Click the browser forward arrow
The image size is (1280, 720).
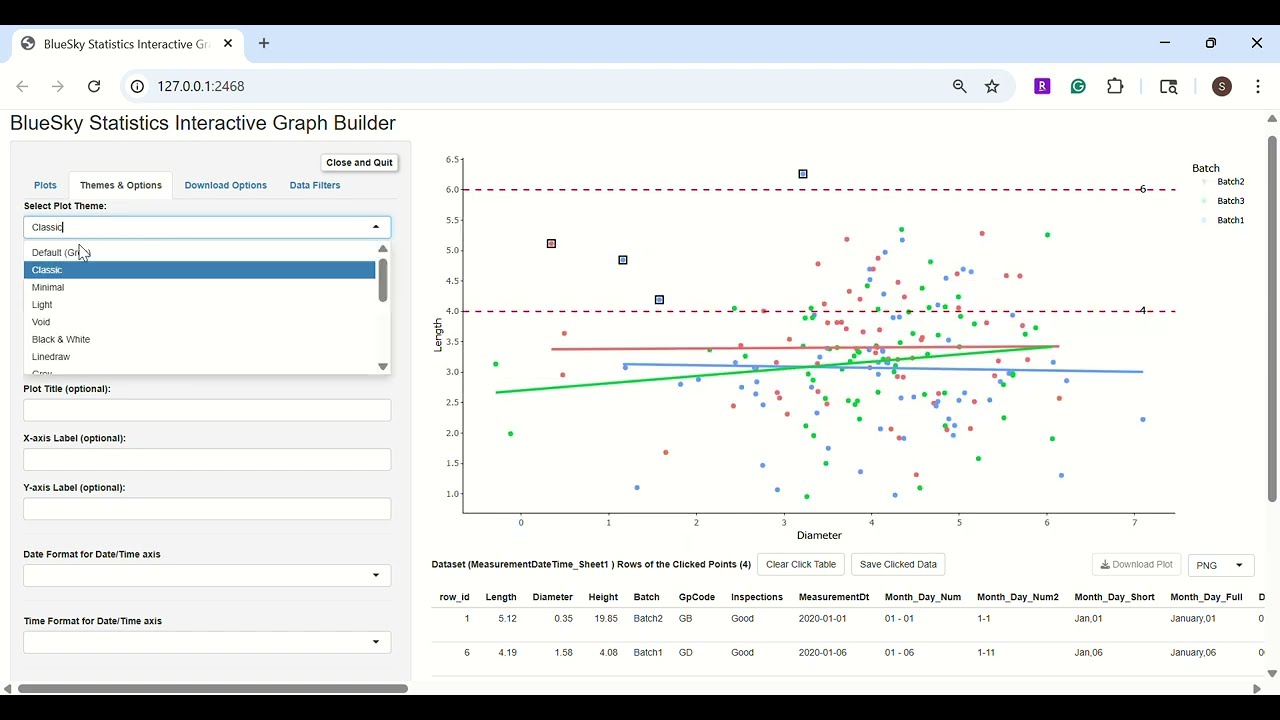(58, 87)
